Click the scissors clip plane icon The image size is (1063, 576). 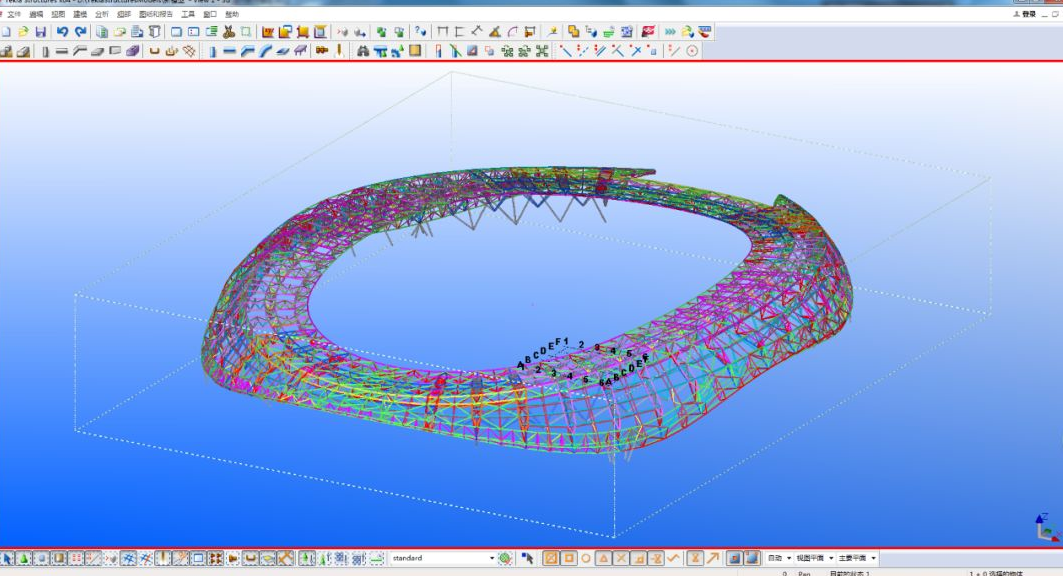point(228,32)
